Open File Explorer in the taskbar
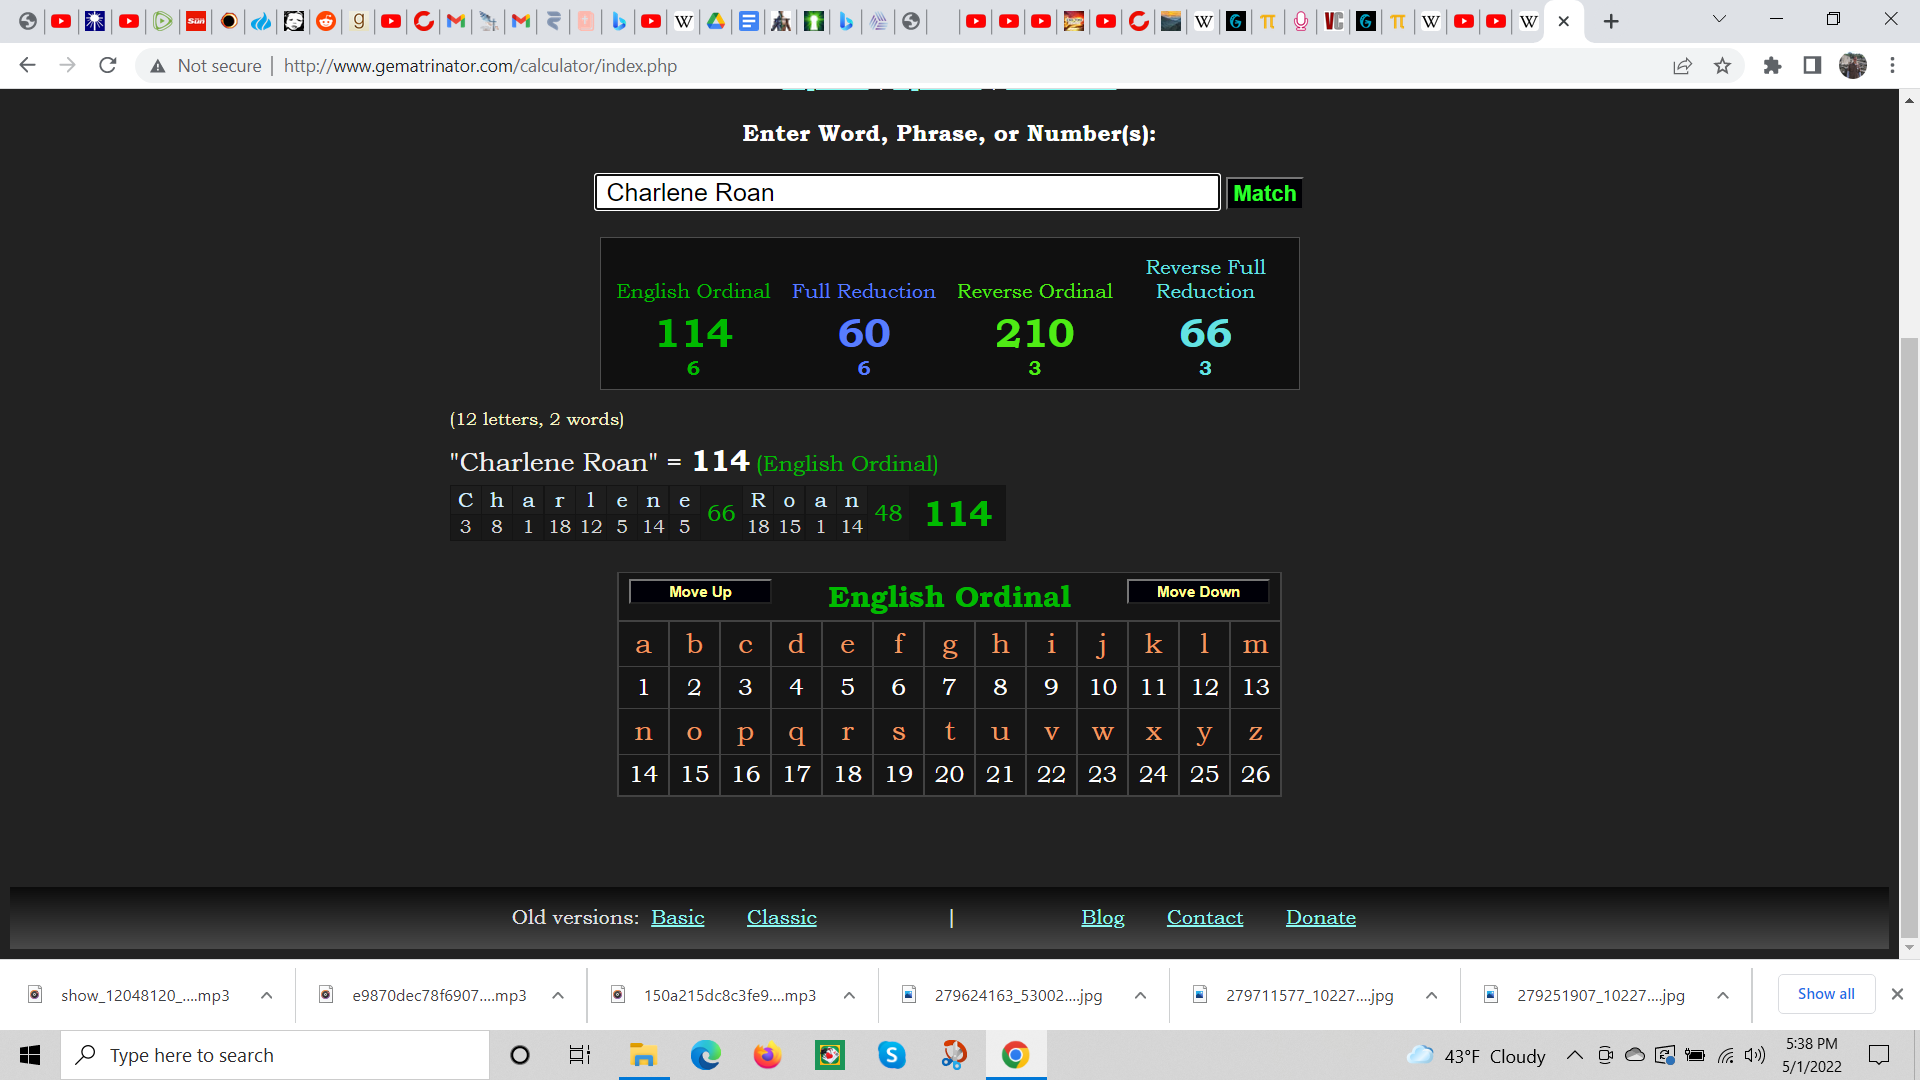Screen dimensions: 1920x1080 [x=643, y=1055]
